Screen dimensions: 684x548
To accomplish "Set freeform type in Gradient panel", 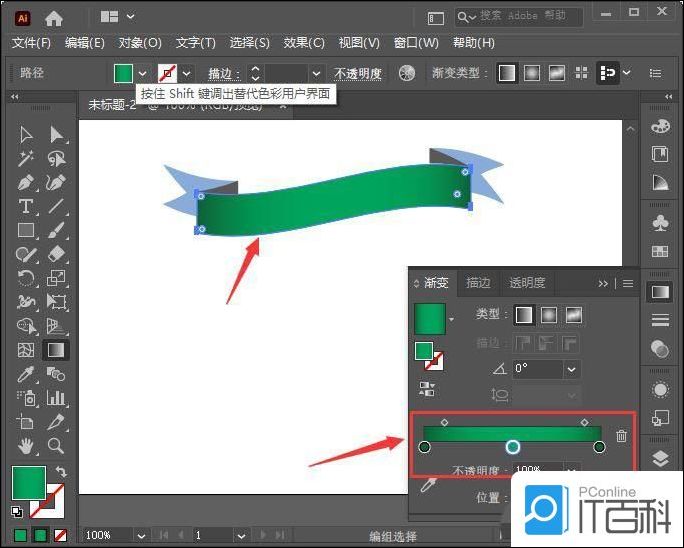I will (574, 315).
